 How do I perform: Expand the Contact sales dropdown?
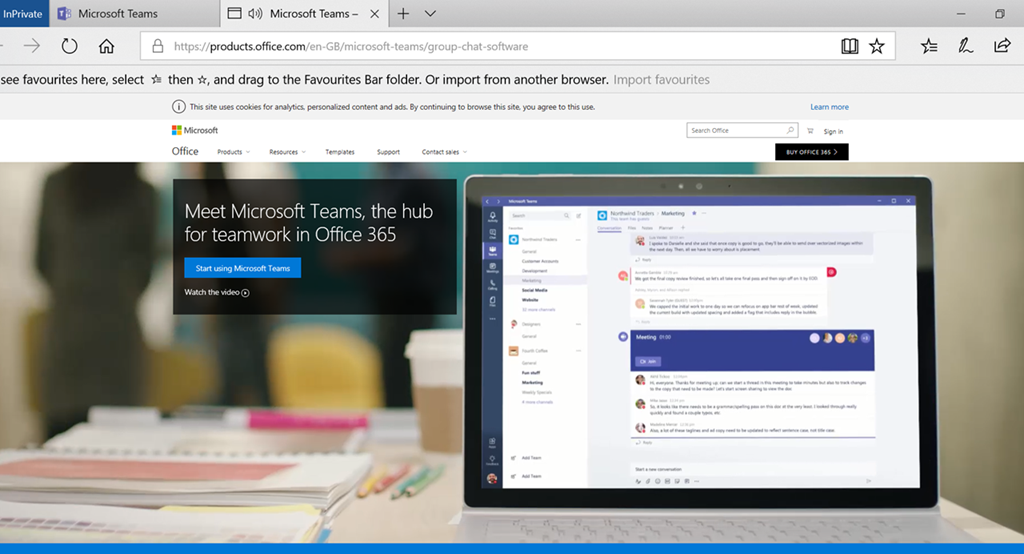(444, 152)
